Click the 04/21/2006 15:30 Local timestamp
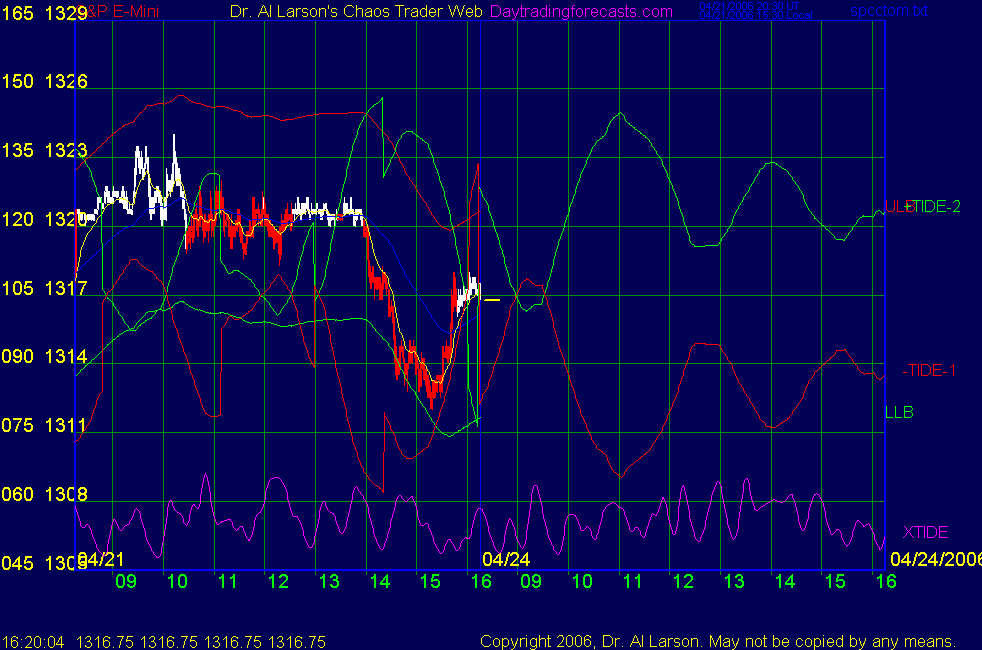Viewport: 982px width, 650px height. point(756,16)
